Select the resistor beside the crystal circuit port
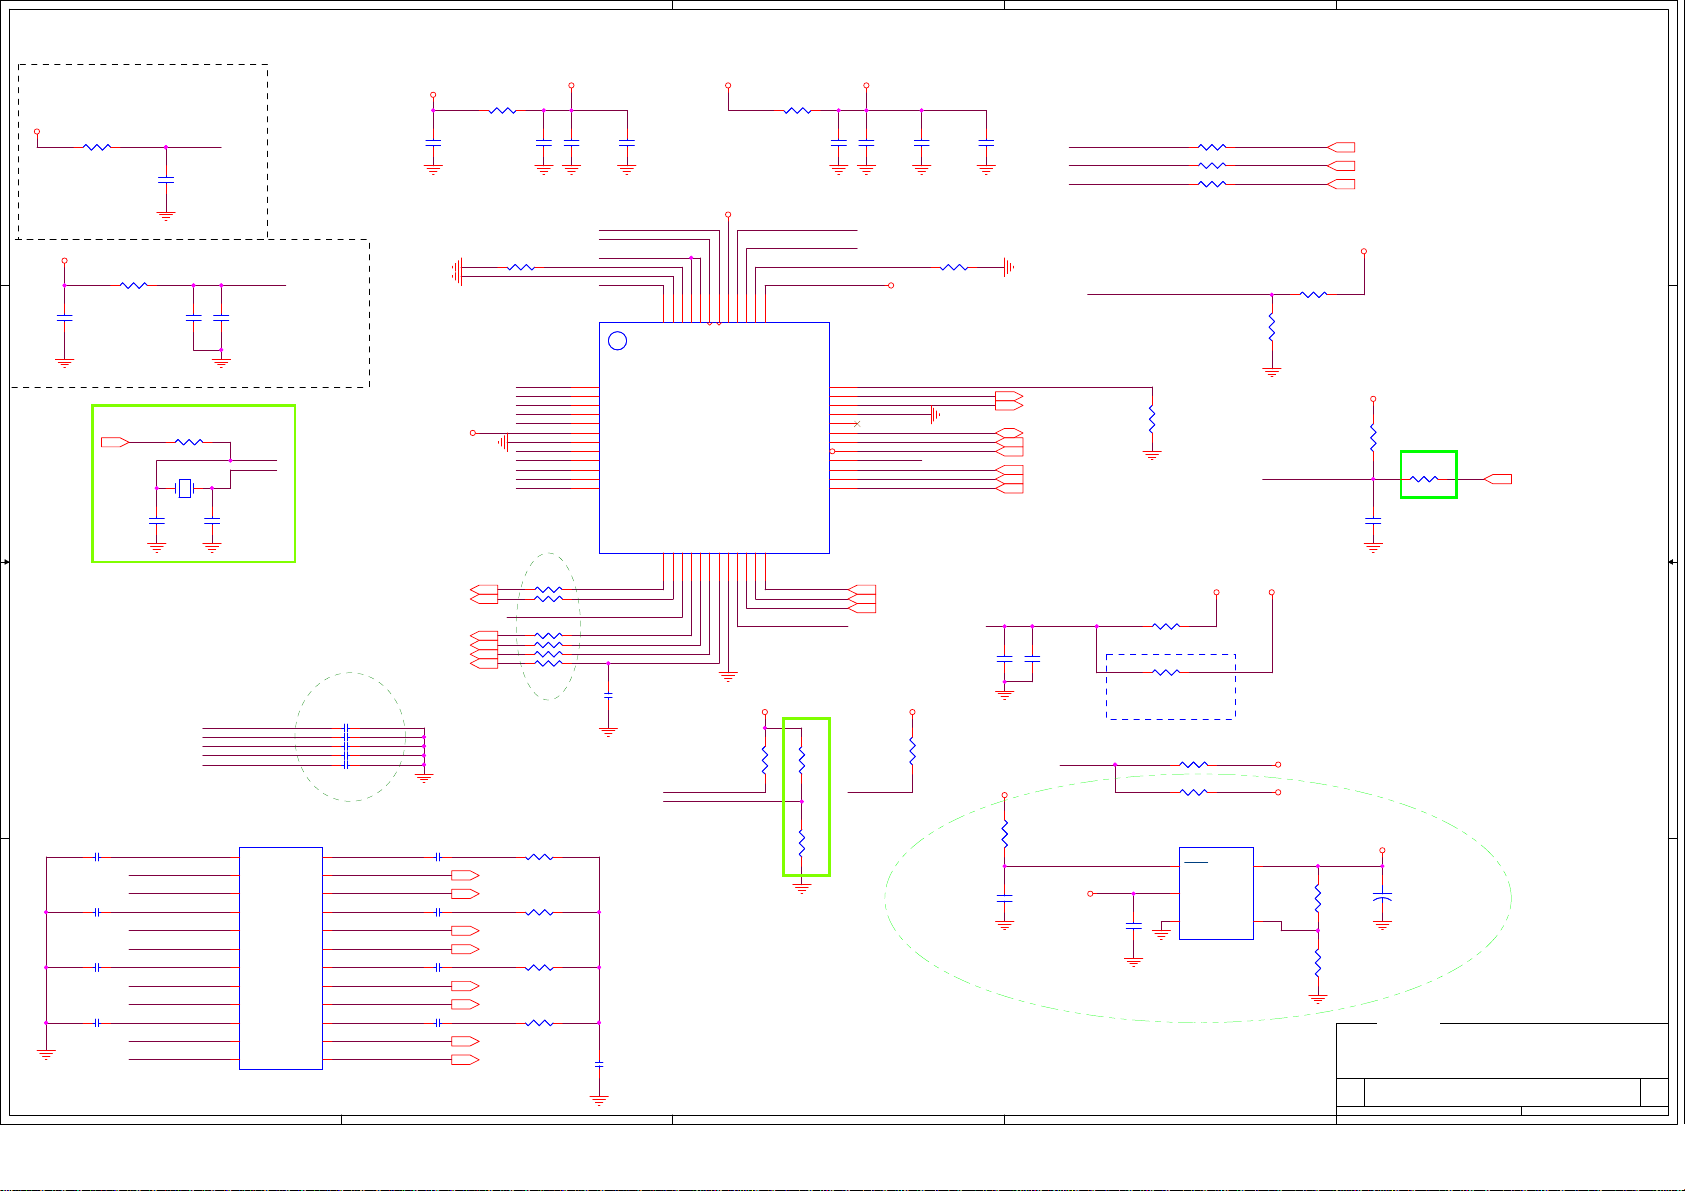This screenshot has height=1191, width=1685. (x=189, y=442)
